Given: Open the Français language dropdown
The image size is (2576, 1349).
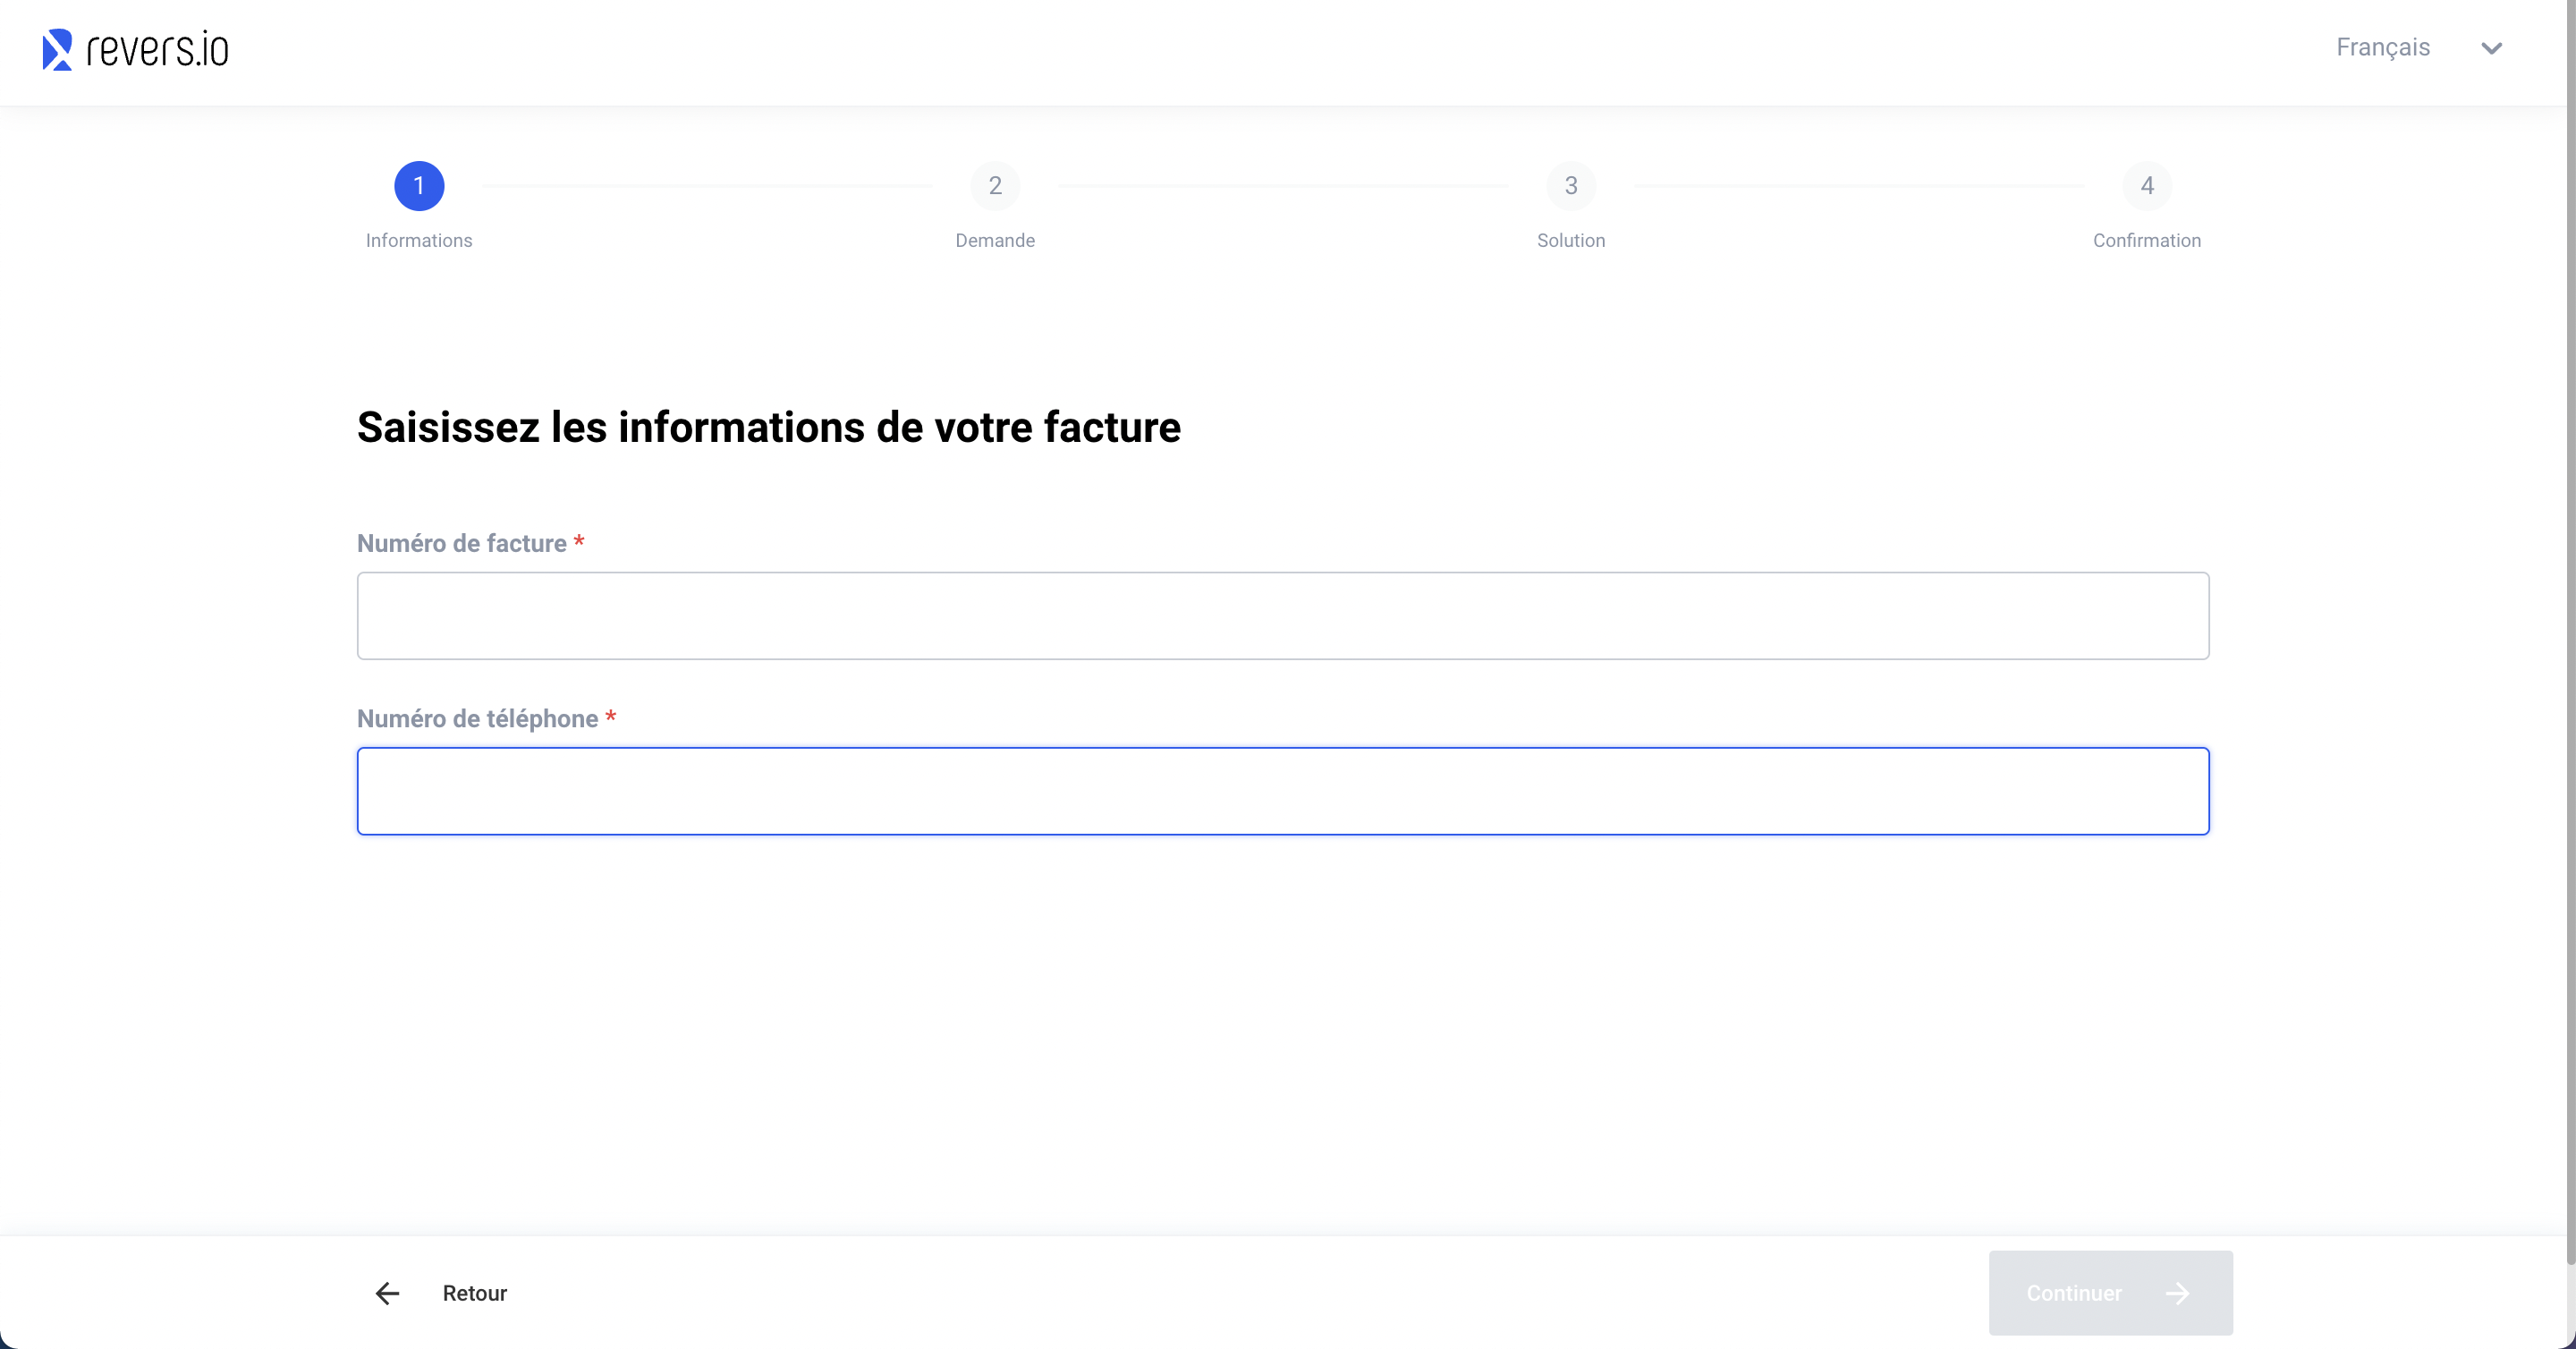Looking at the screenshot, I should click(x=2382, y=47).
